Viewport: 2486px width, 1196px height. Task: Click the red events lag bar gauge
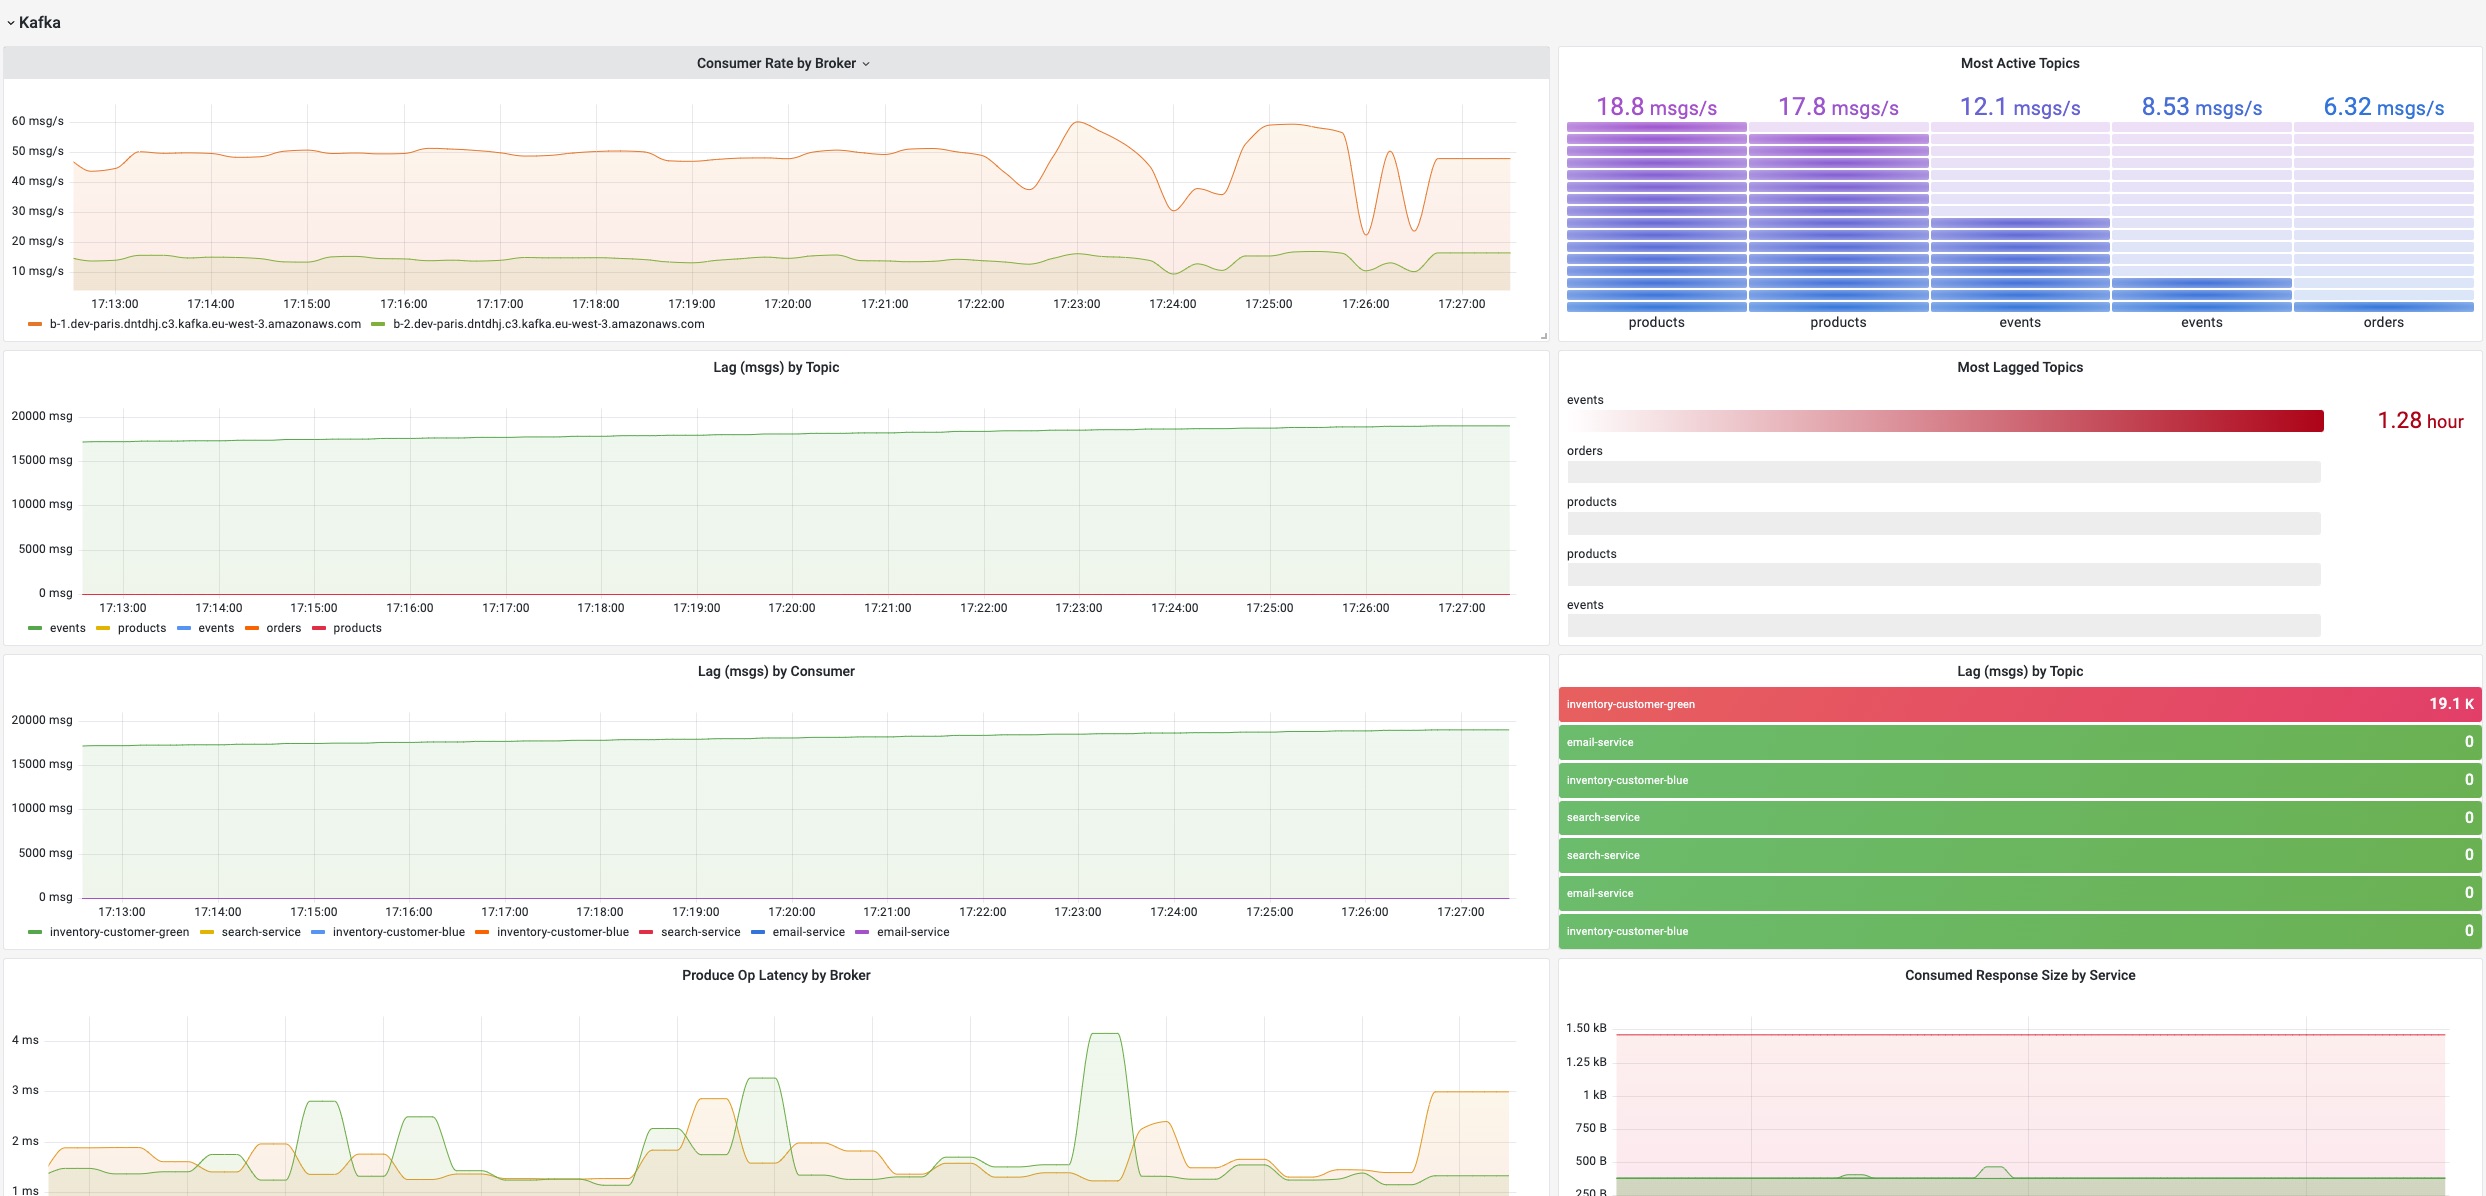(1944, 421)
